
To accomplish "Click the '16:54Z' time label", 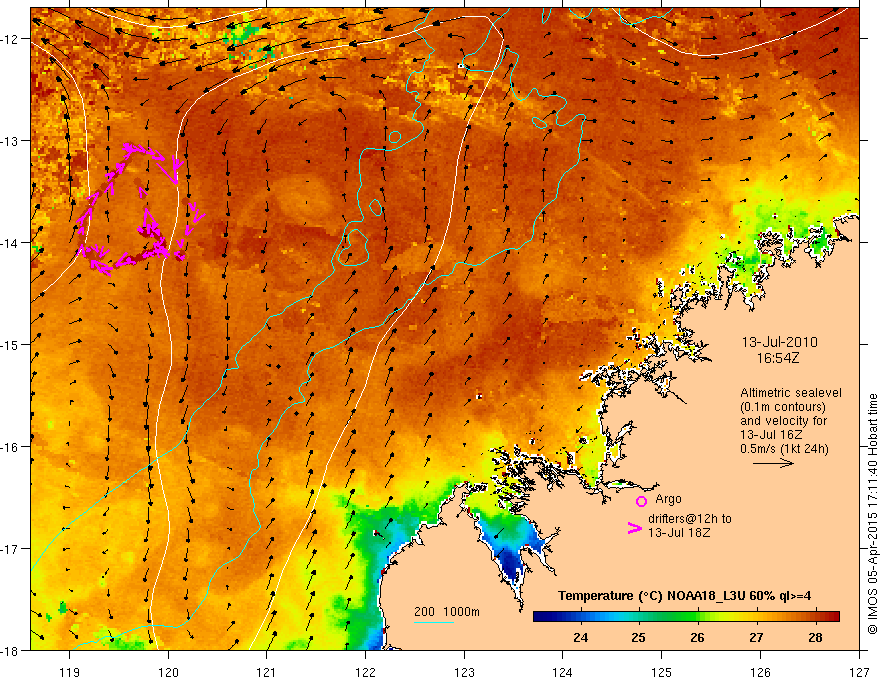I will (x=778, y=358).
